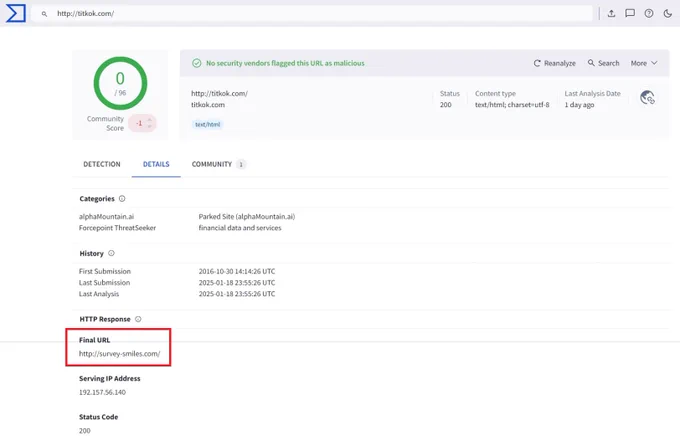
Task: Open the help question-mark icon
Action: tap(649, 13)
